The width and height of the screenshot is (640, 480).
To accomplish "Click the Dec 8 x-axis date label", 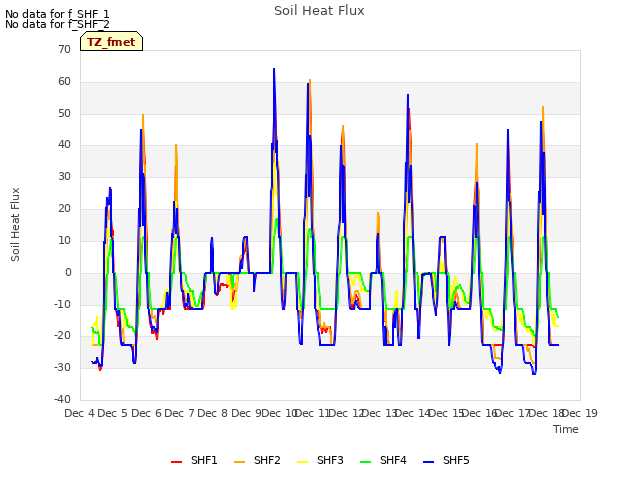I will click(213, 413).
